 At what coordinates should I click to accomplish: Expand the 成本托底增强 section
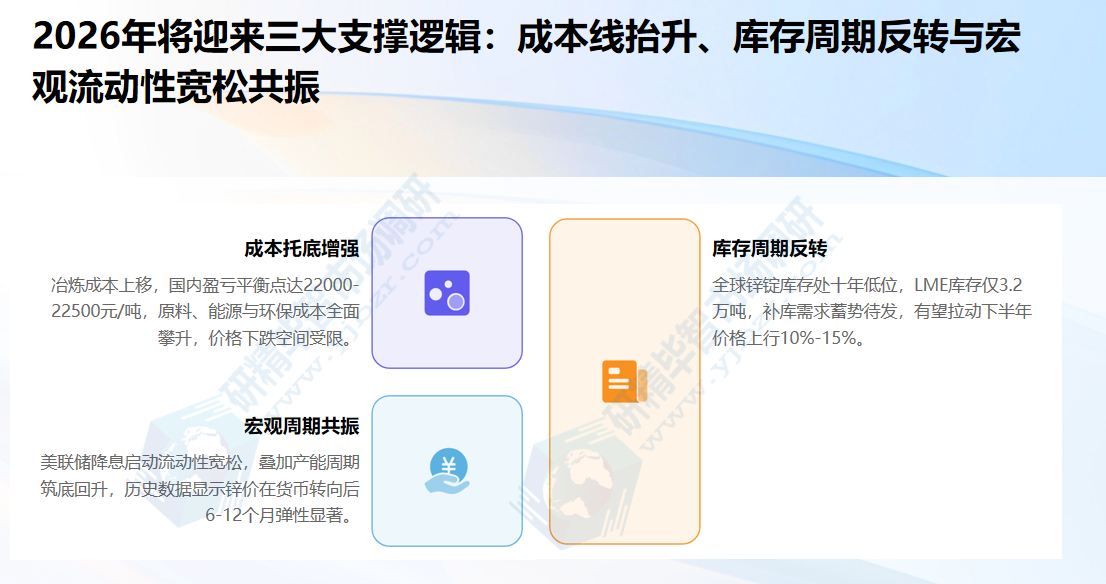pyautogui.click(x=302, y=248)
